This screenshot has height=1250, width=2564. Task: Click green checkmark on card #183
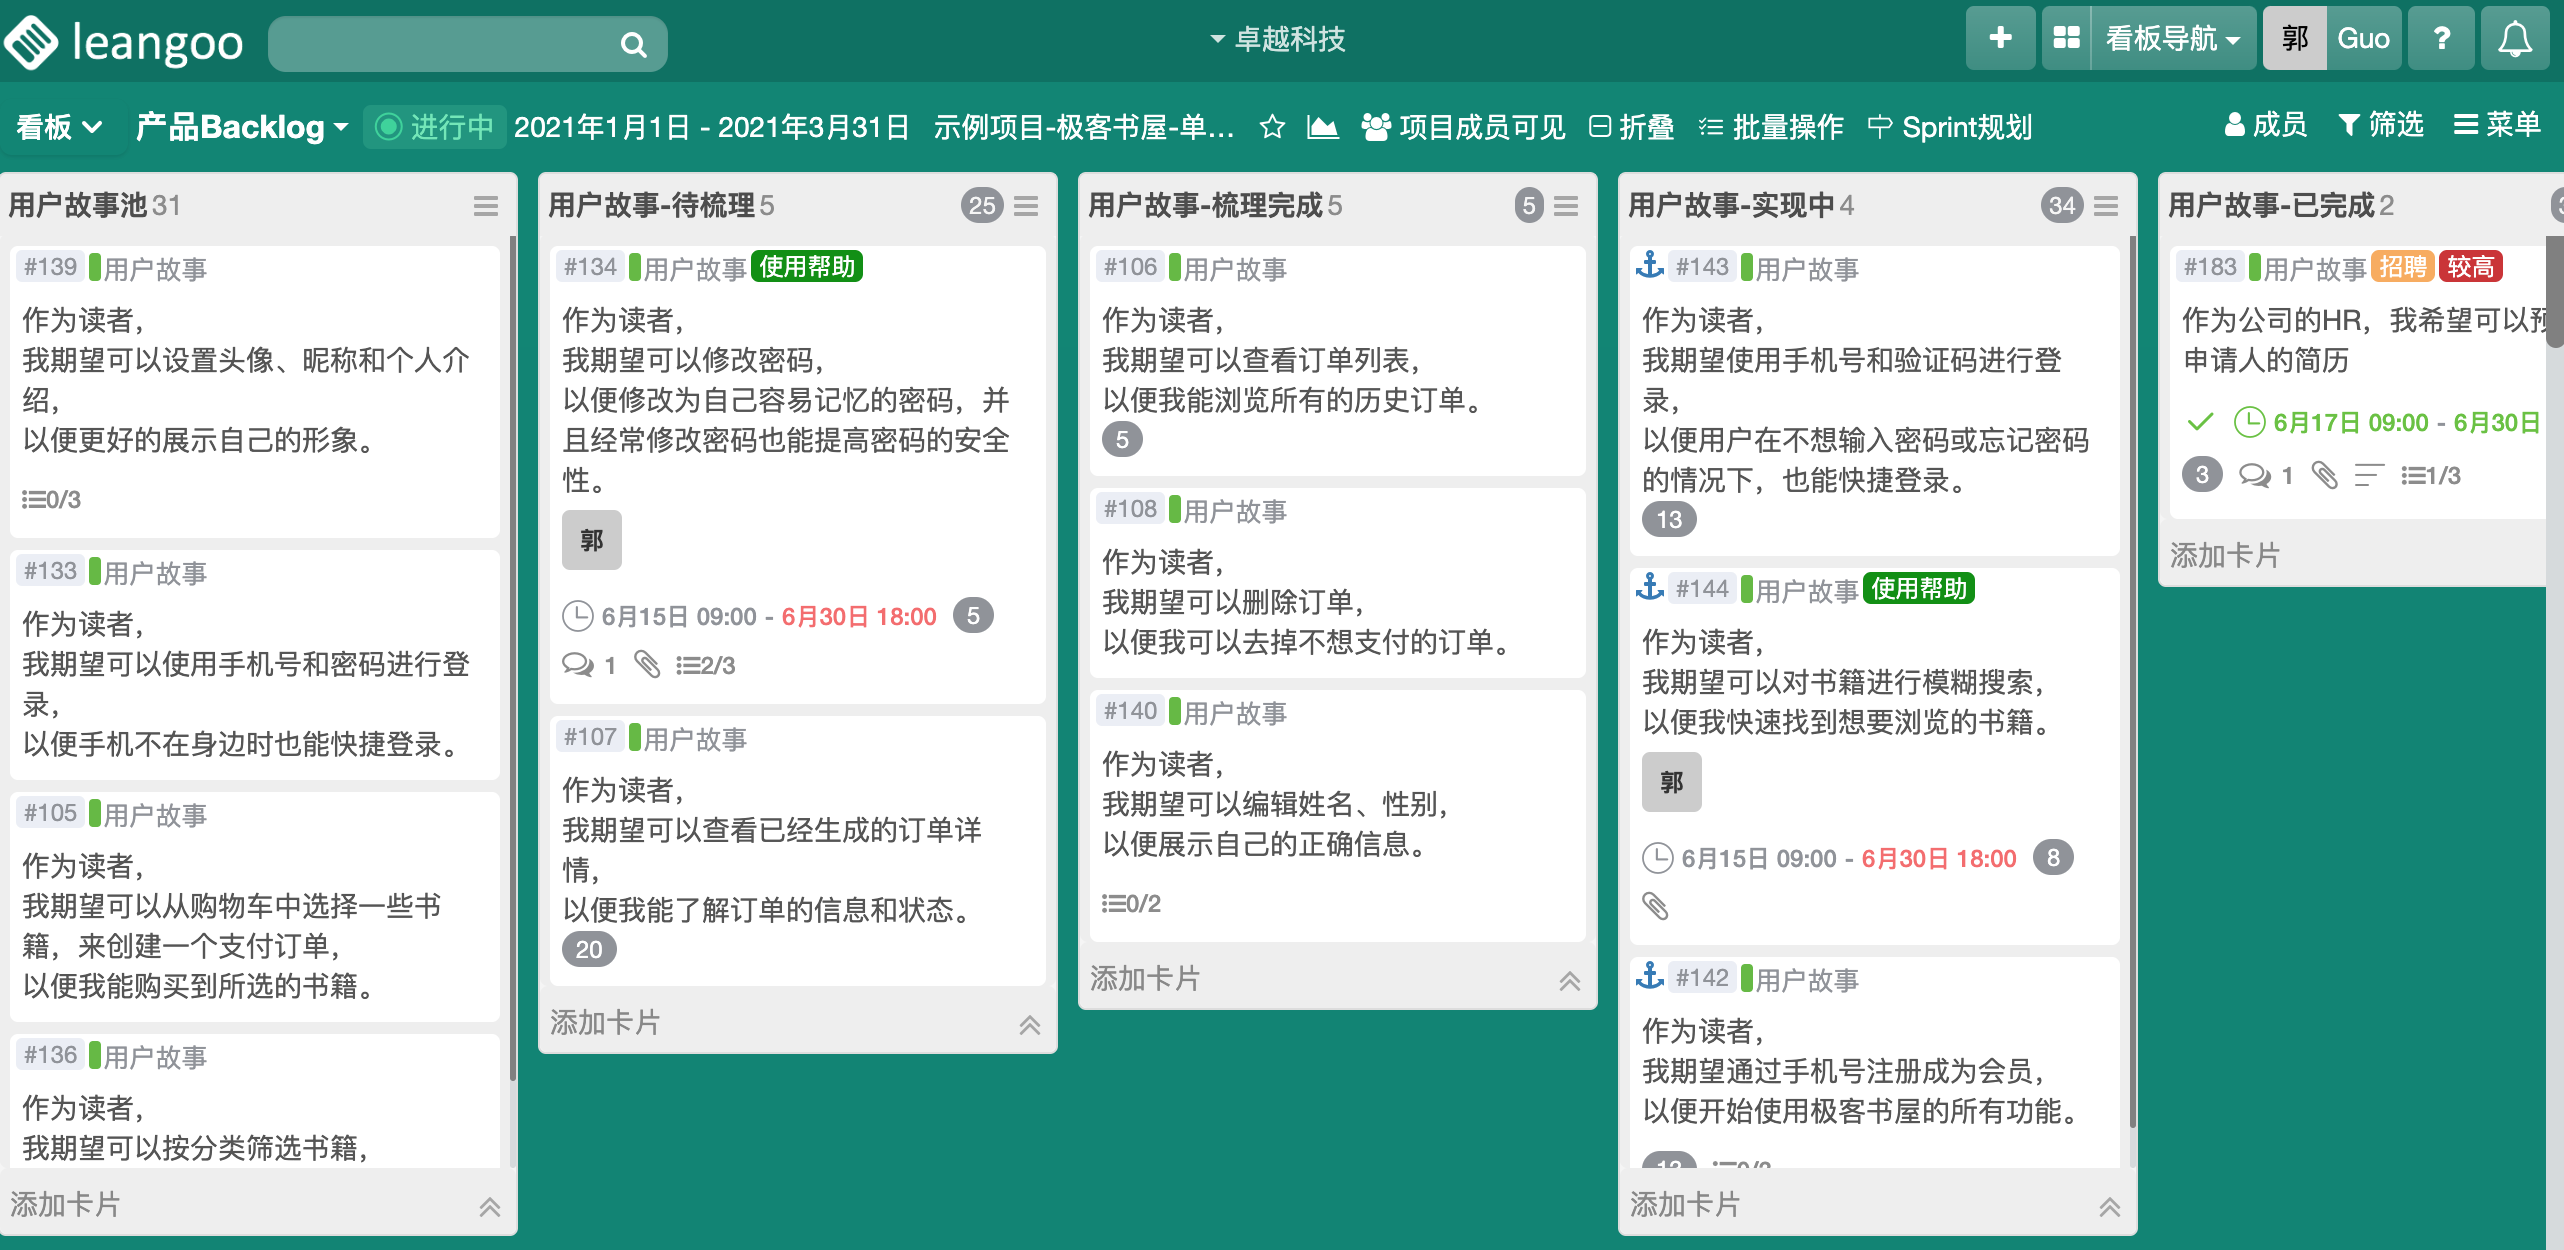(x=2200, y=422)
